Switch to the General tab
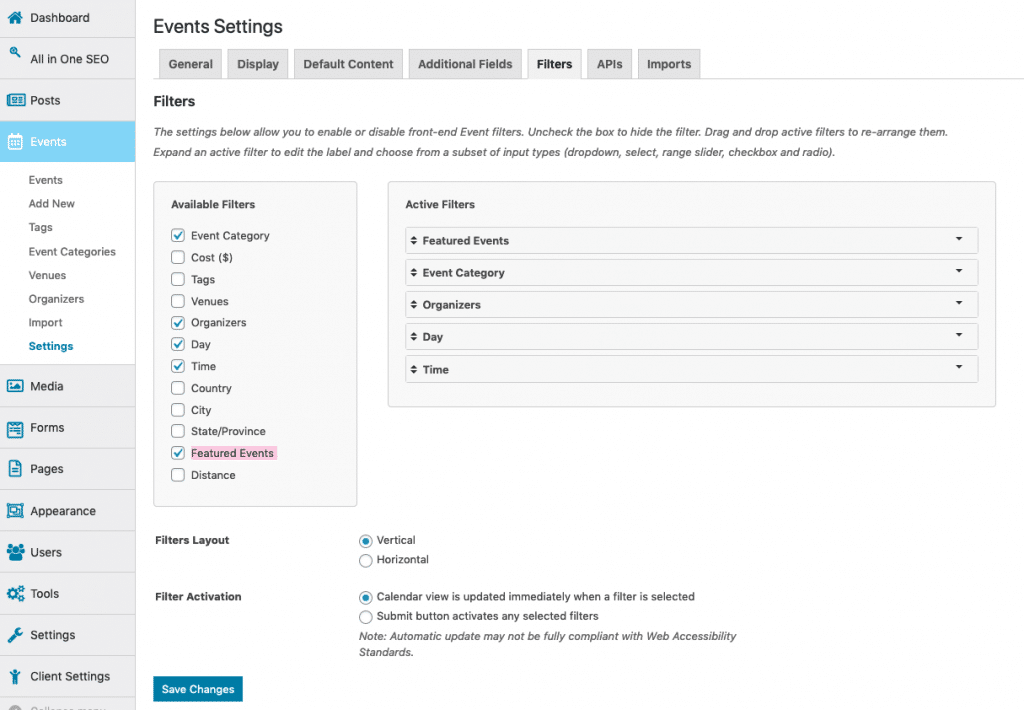 (191, 64)
